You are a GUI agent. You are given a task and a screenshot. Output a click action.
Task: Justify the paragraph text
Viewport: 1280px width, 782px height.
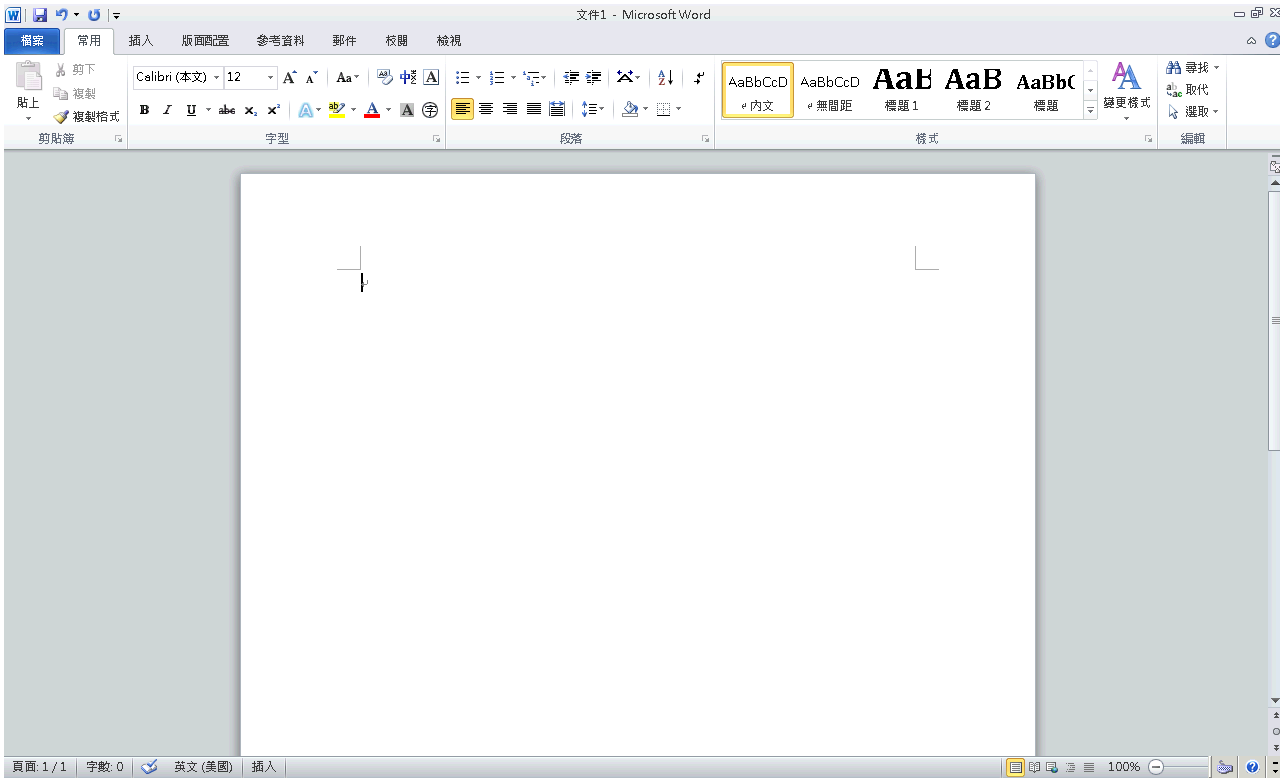pos(534,109)
